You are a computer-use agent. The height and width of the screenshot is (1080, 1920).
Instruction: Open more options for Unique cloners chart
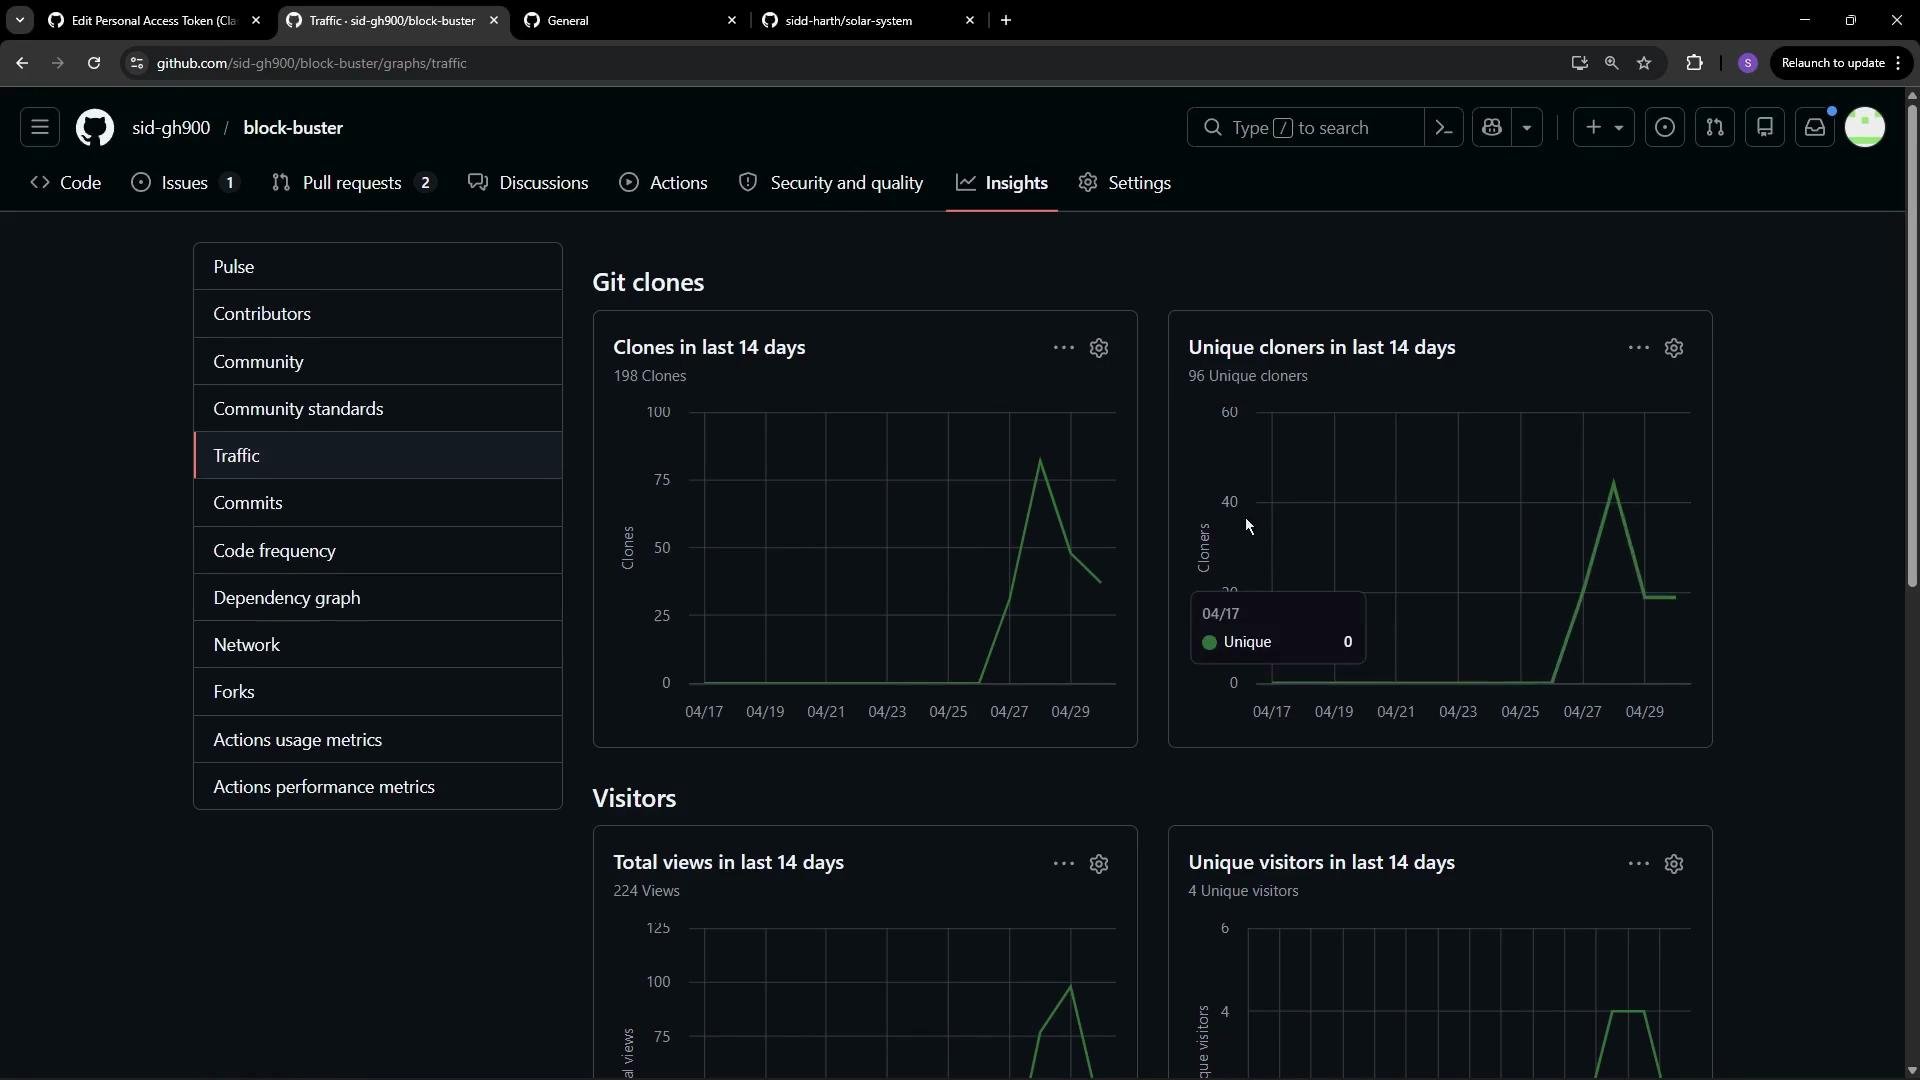click(1639, 348)
